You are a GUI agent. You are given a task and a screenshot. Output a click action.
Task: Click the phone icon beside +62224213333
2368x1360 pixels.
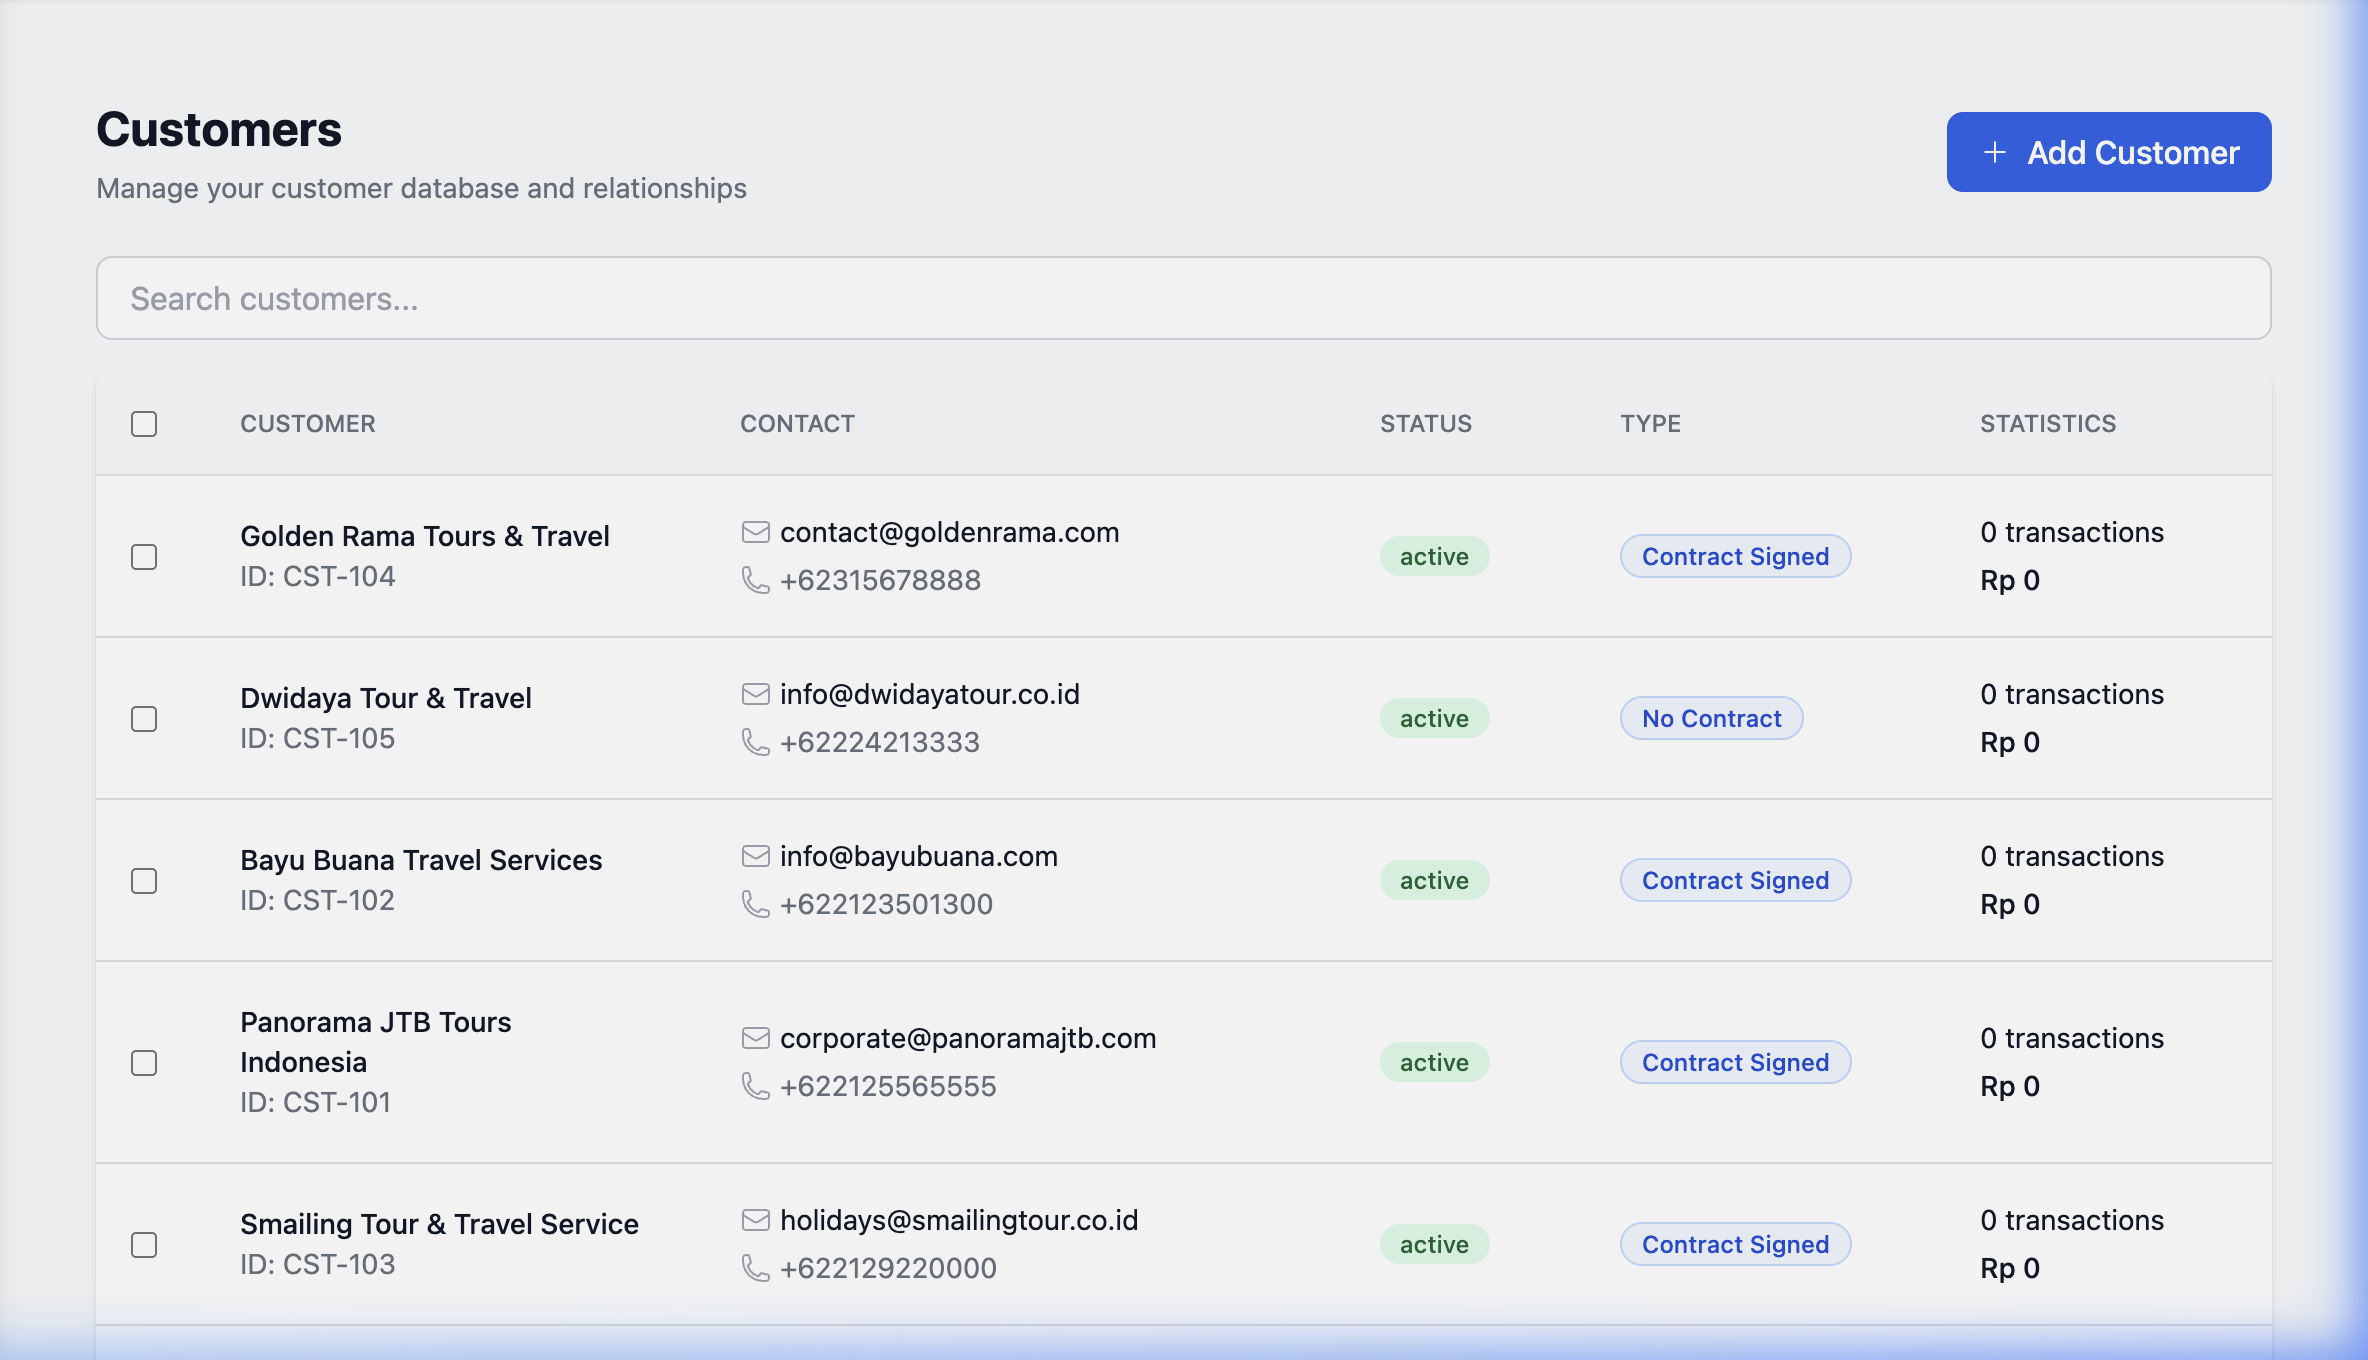point(755,742)
